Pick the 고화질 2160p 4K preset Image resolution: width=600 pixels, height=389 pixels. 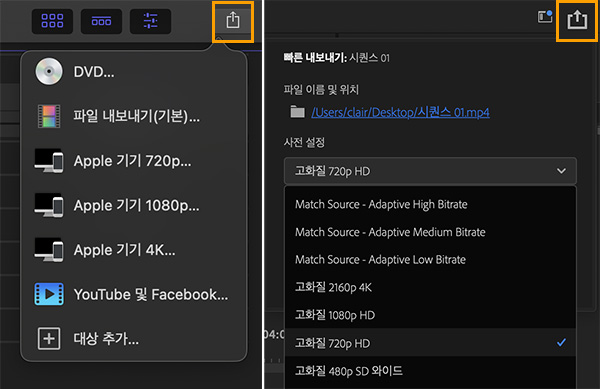click(430, 287)
